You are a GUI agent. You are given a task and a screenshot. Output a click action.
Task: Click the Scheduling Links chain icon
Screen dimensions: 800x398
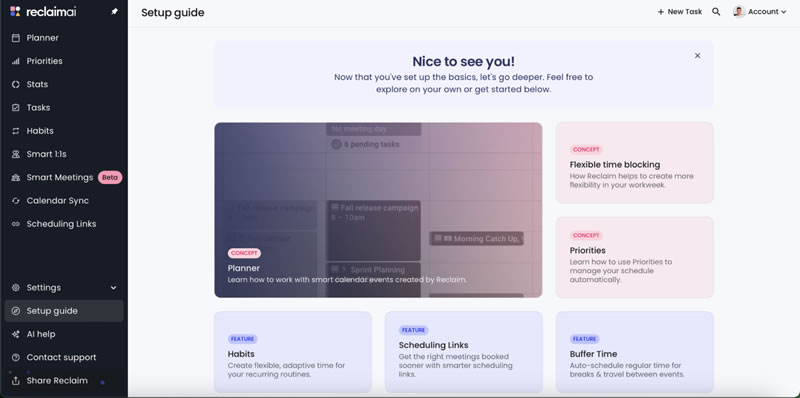[x=16, y=224]
